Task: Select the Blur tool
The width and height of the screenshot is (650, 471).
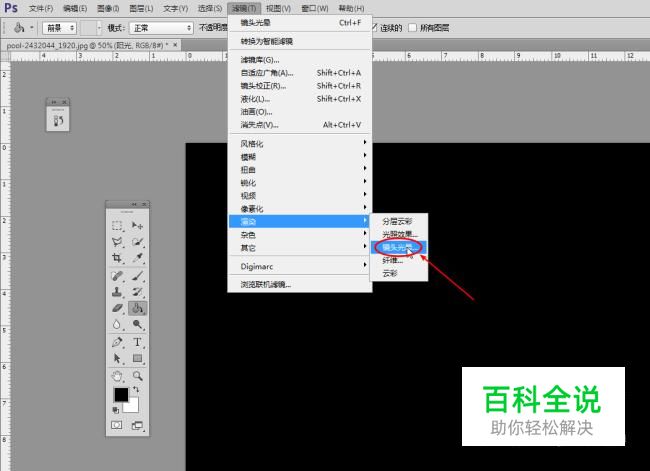Action: (x=117, y=324)
